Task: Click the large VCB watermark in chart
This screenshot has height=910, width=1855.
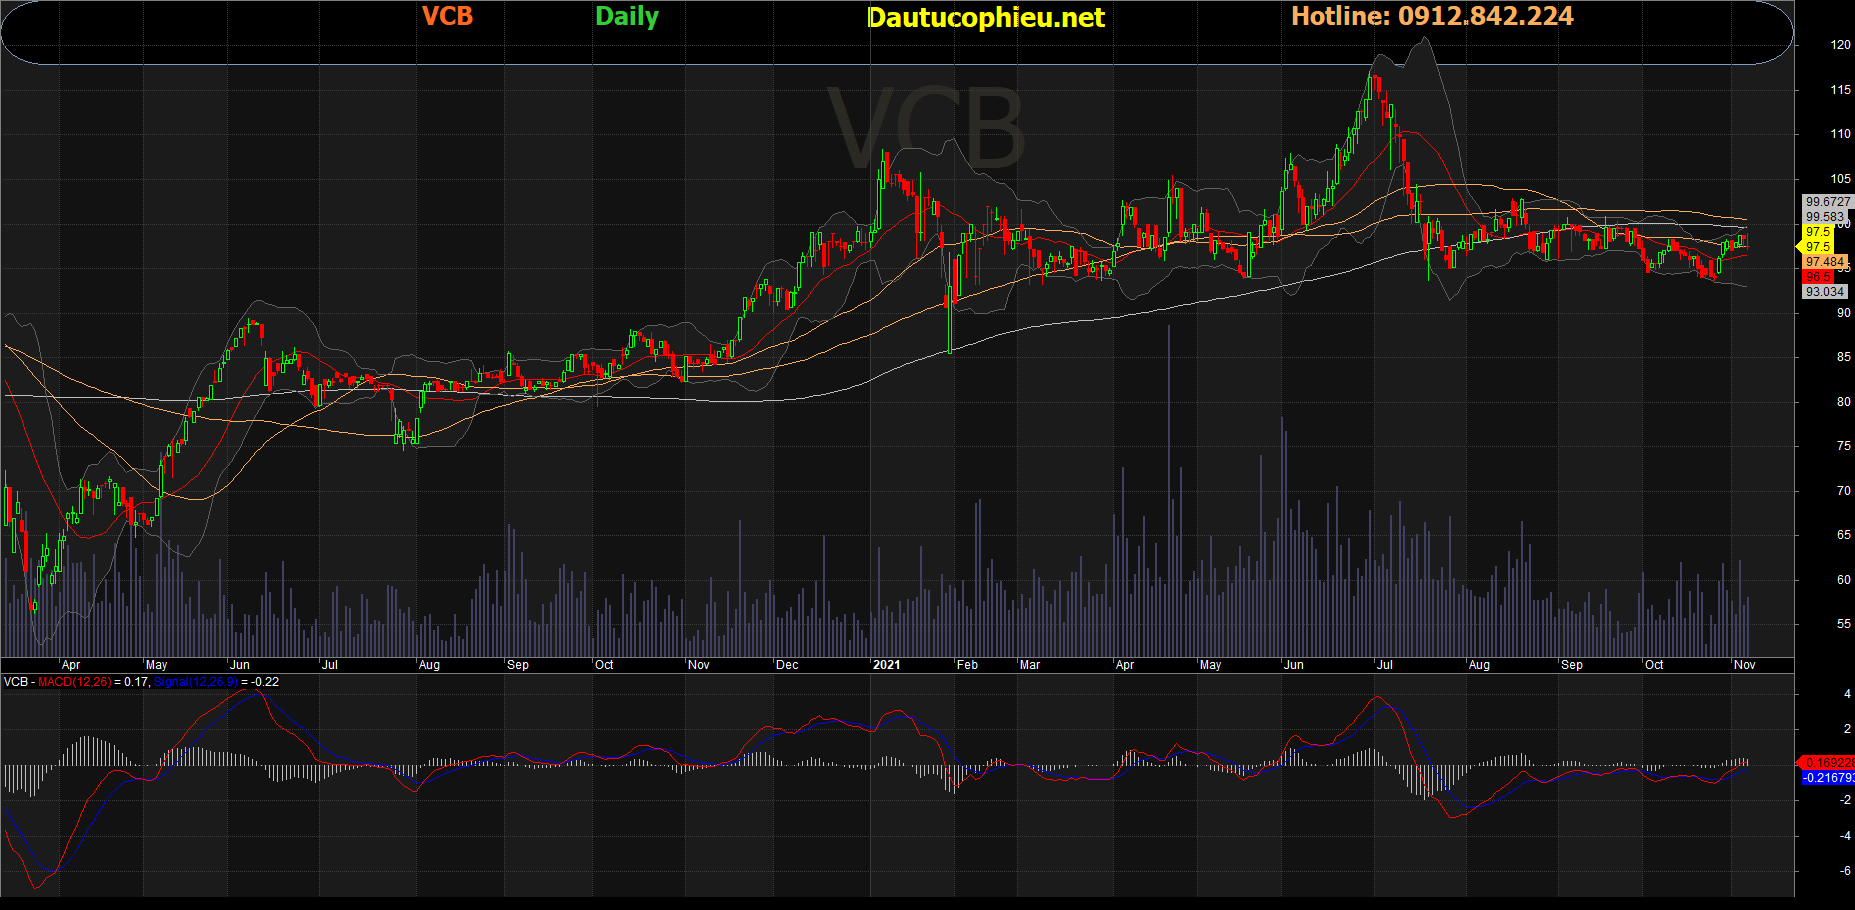Action: pos(926,130)
